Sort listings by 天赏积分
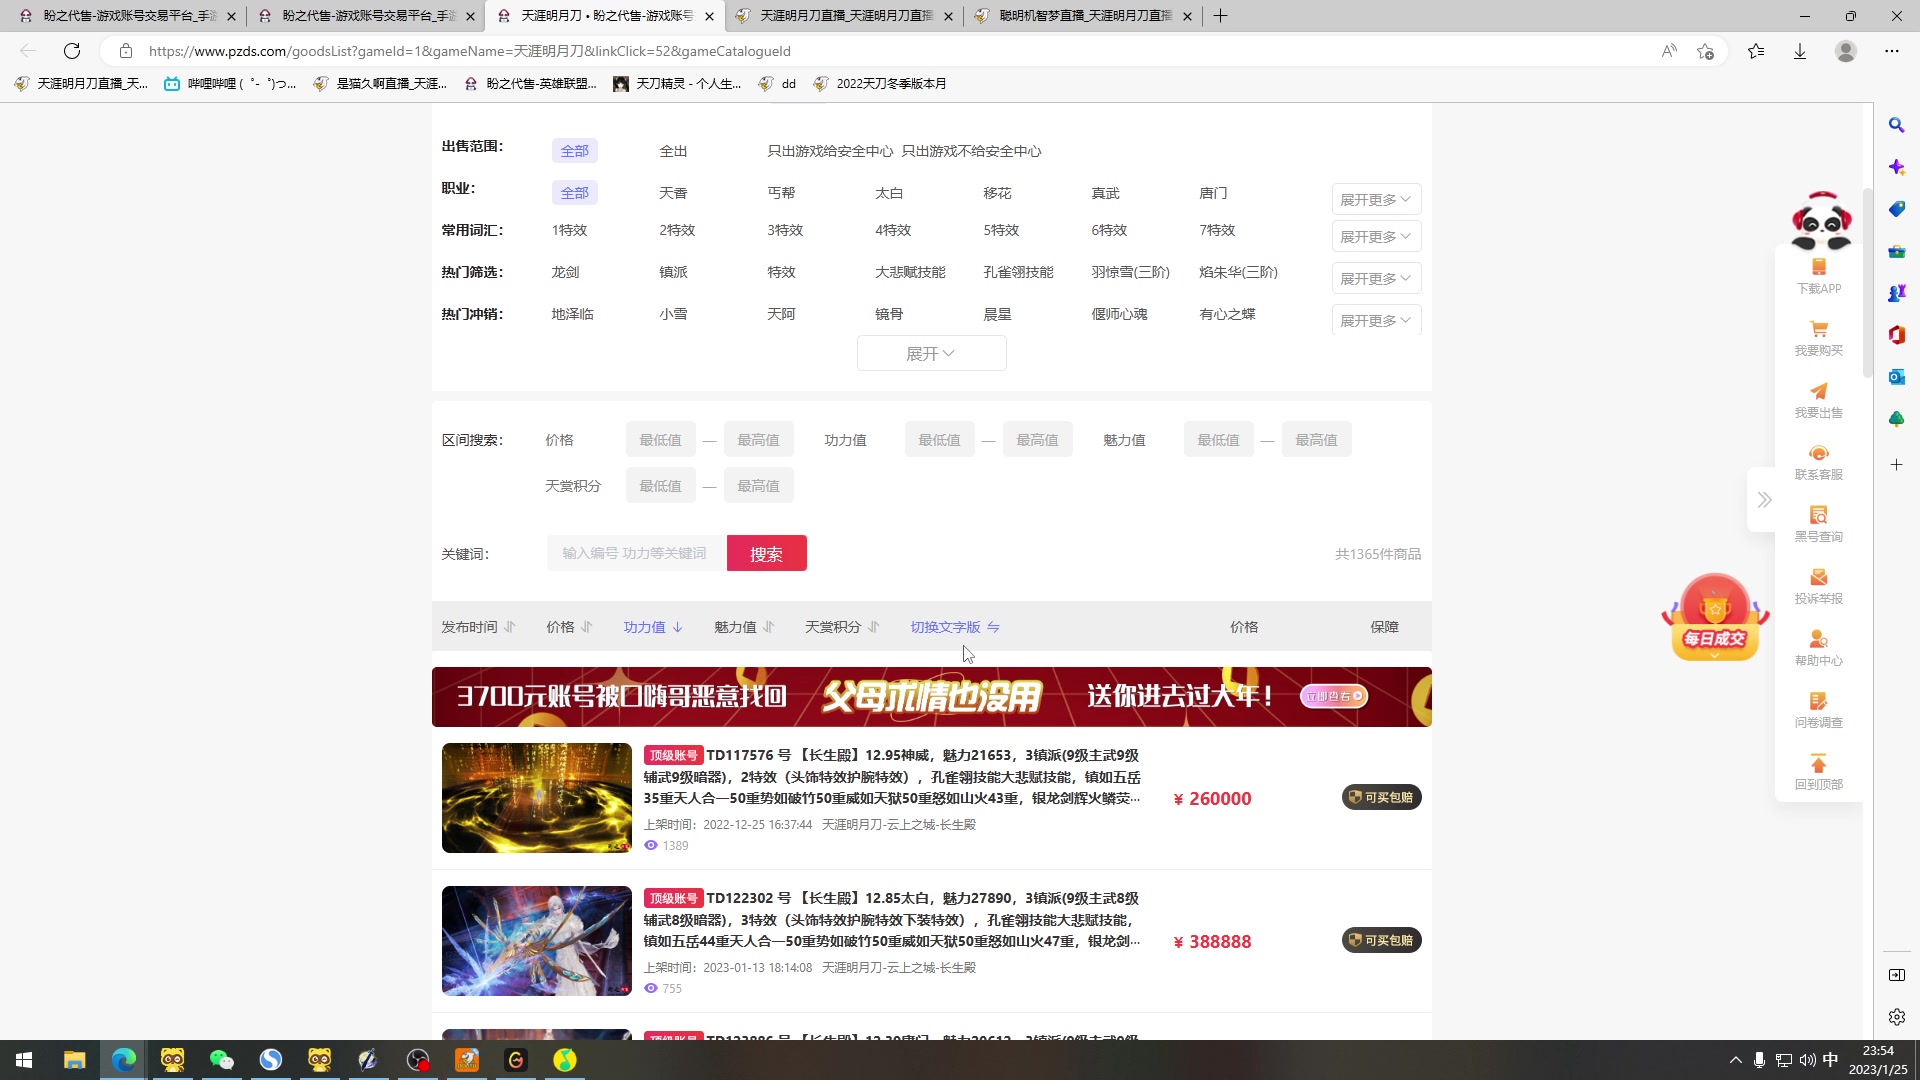1920x1080 pixels. (842, 627)
